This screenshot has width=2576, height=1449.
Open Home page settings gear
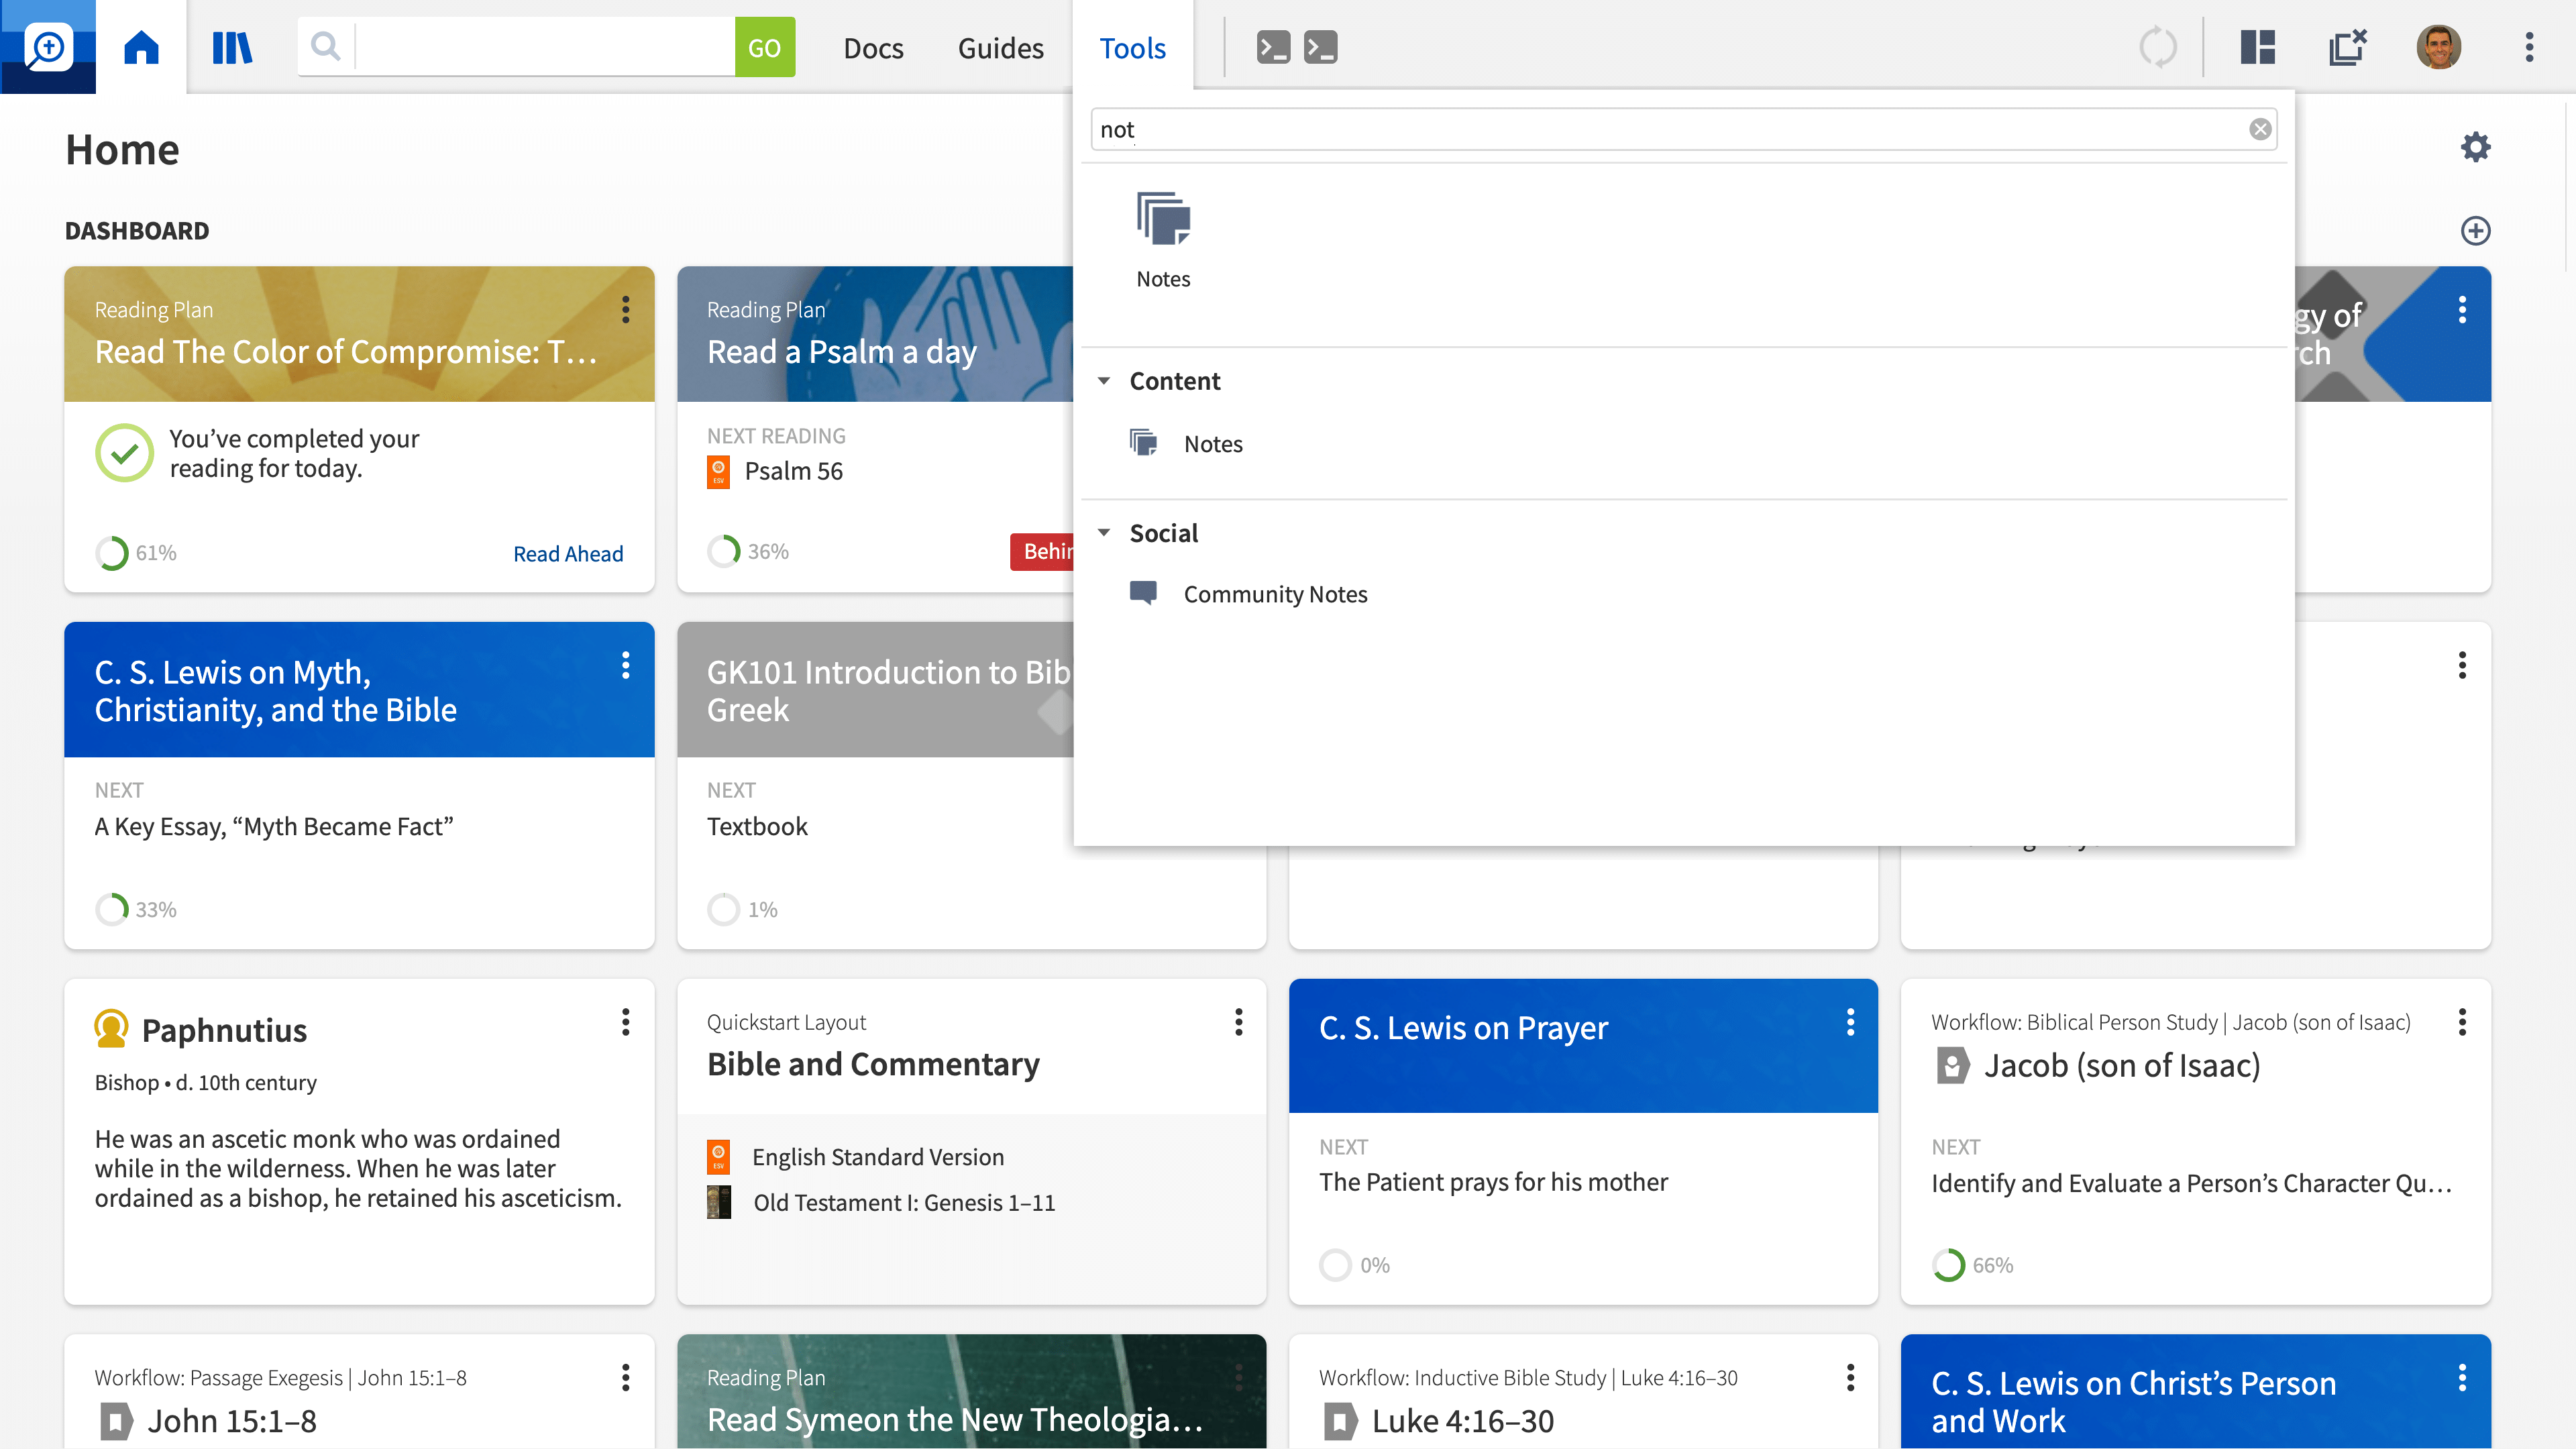coord(2475,148)
